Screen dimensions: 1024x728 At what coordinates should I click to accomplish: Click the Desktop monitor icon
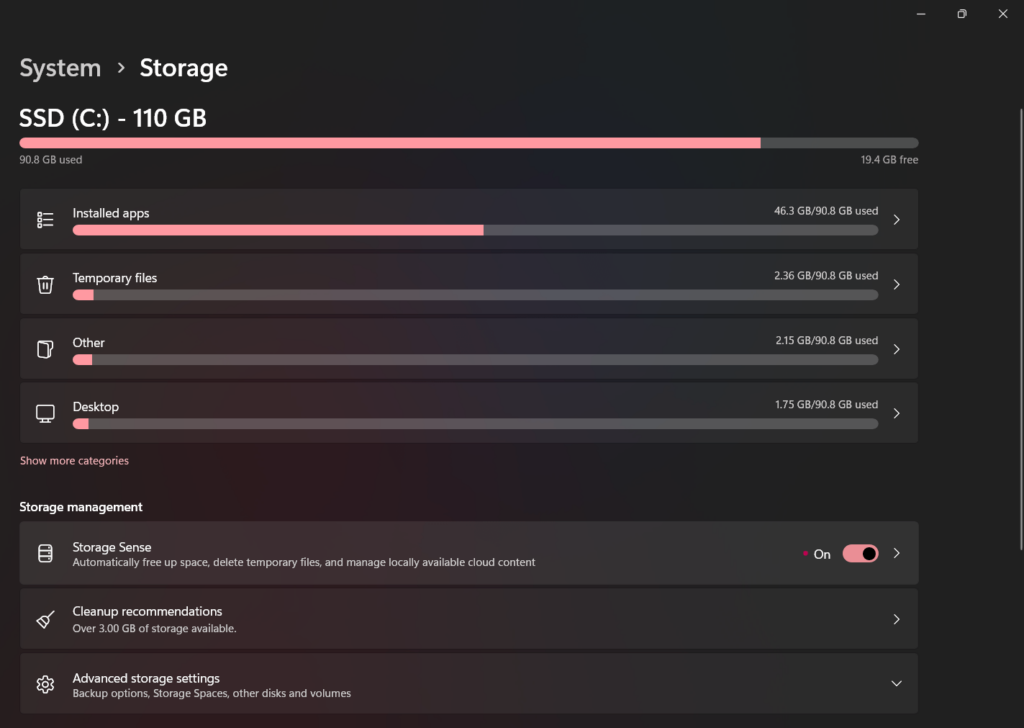point(45,413)
